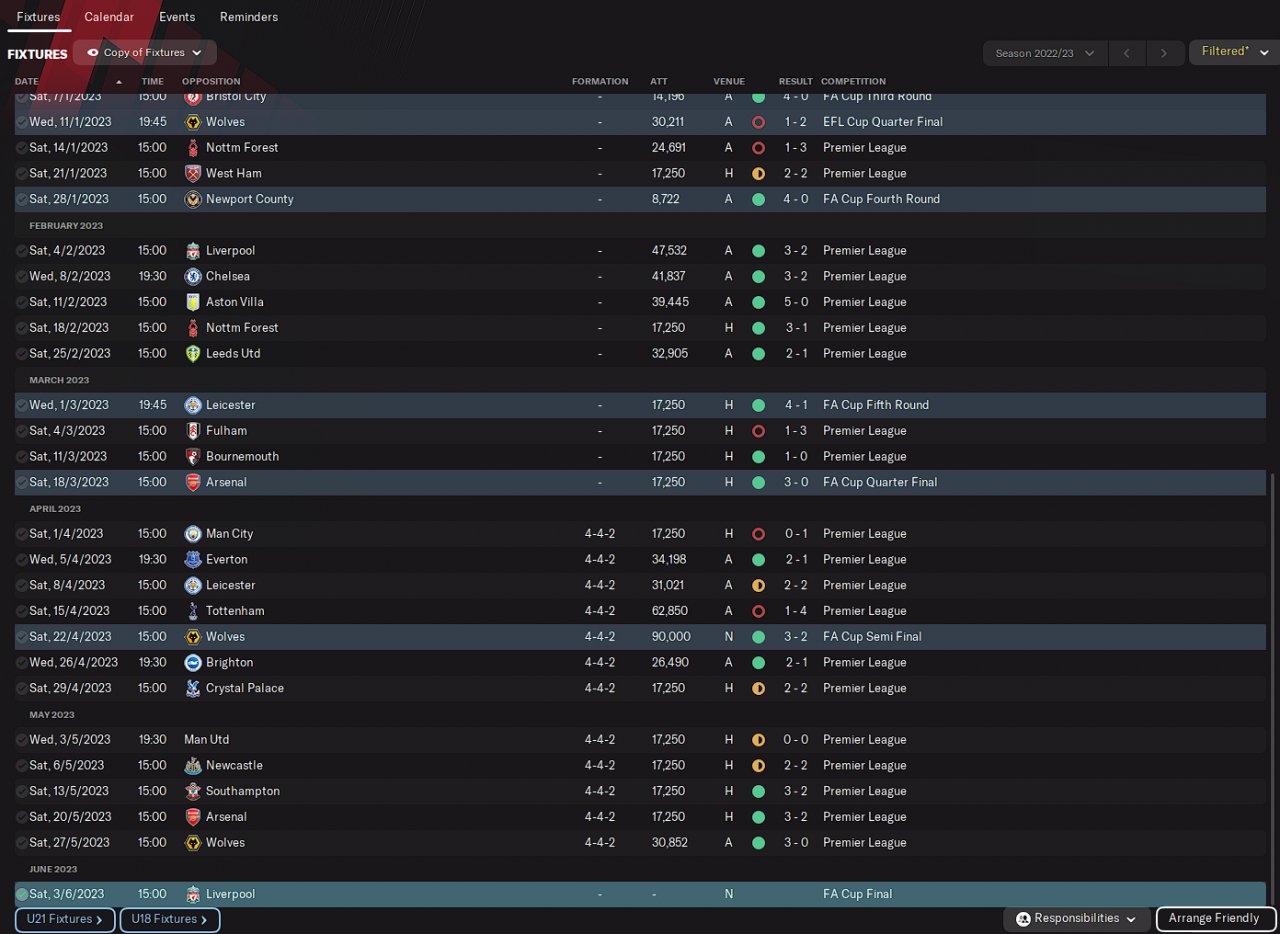The width and height of the screenshot is (1280, 934).
Task: Open the Copy of Fixtures view dropdown
Action: (x=145, y=53)
